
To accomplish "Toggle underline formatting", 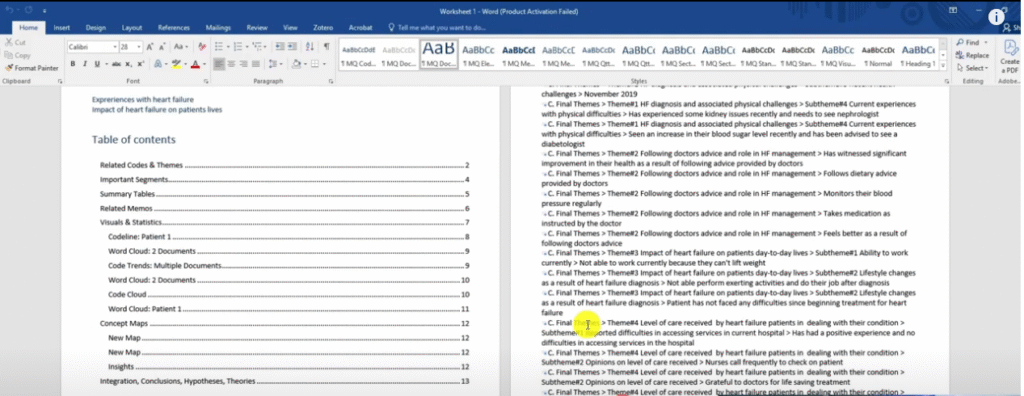I will (x=97, y=64).
